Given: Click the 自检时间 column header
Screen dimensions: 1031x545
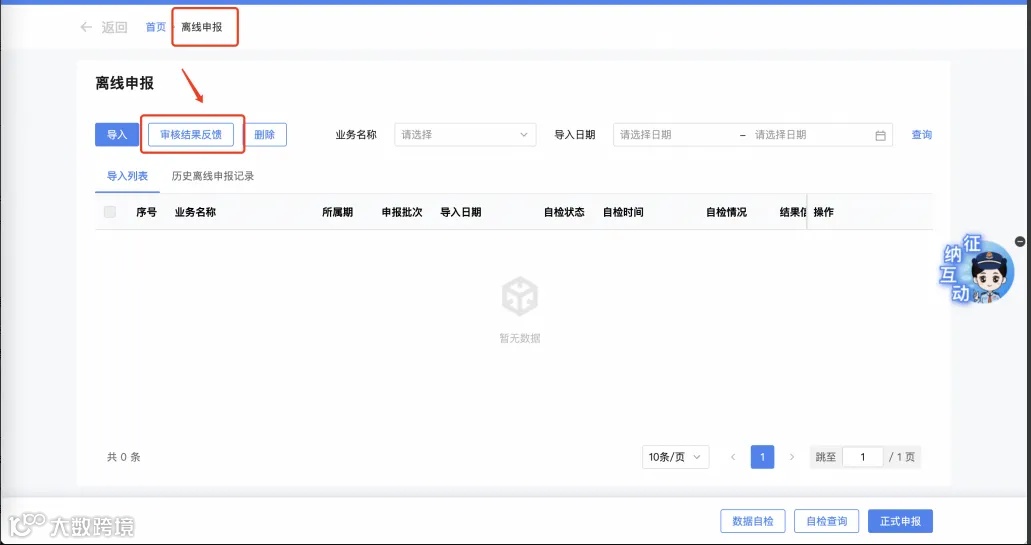Looking at the screenshot, I should point(623,212).
